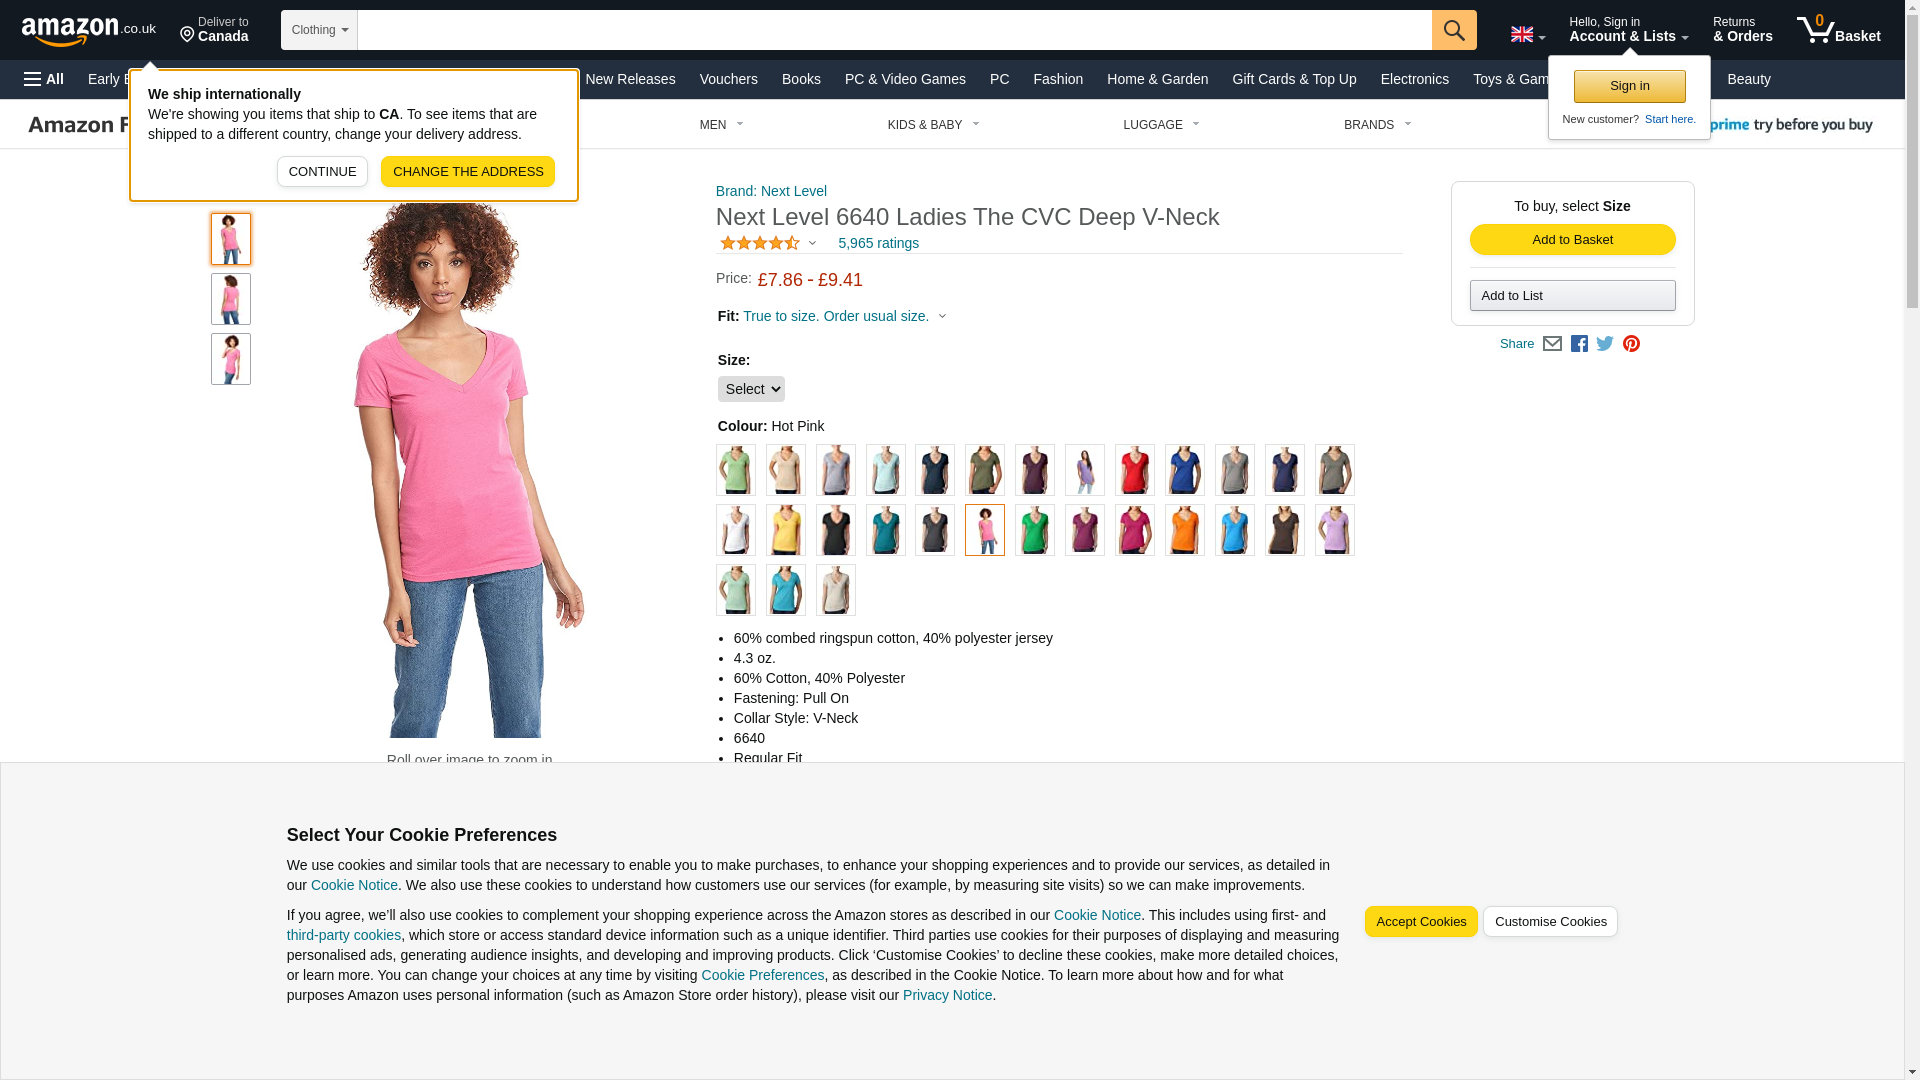Open the Size select dropdown
Image resolution: width=1920 pixels, height=1080 pixels.
point(751,389)
